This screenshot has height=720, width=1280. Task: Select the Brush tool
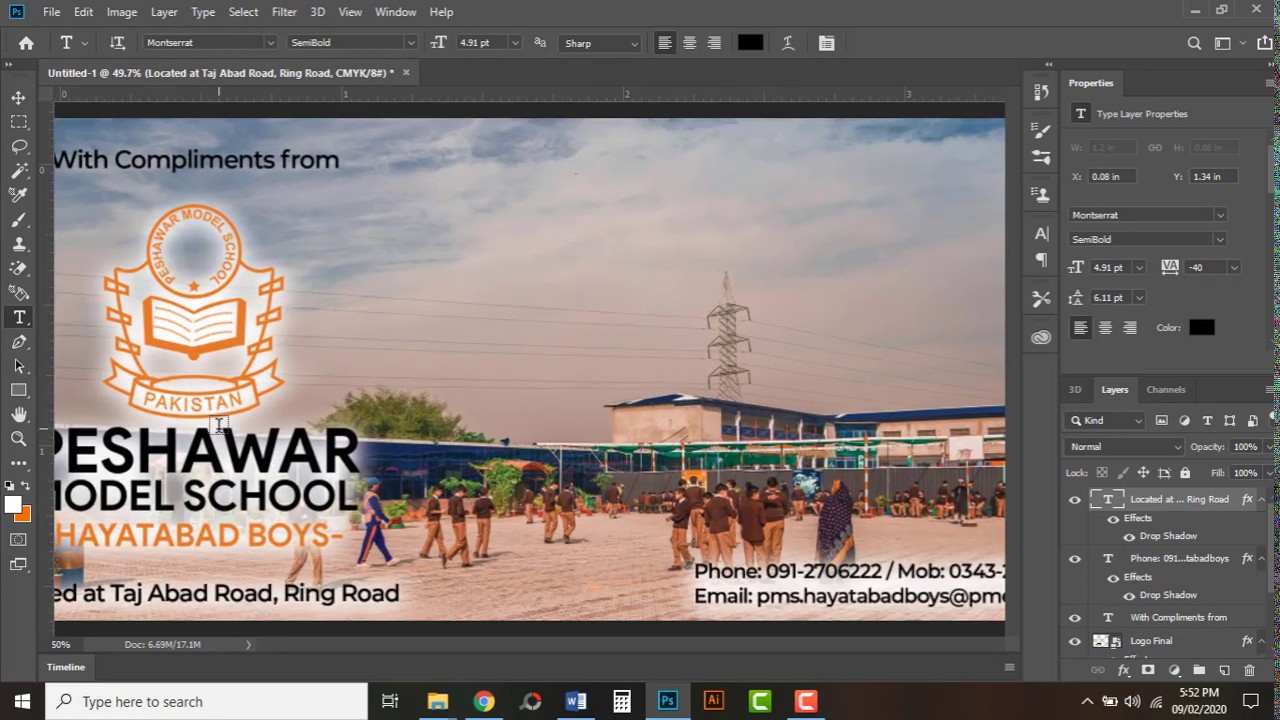pyautogui.click(x=19, y=220)
